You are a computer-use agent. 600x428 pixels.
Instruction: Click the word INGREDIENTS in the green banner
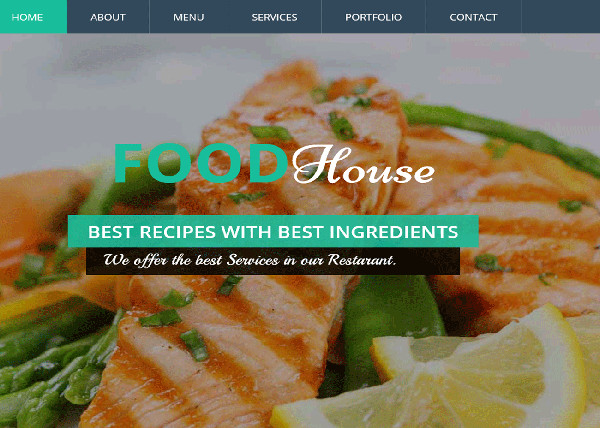click(394, 232)
